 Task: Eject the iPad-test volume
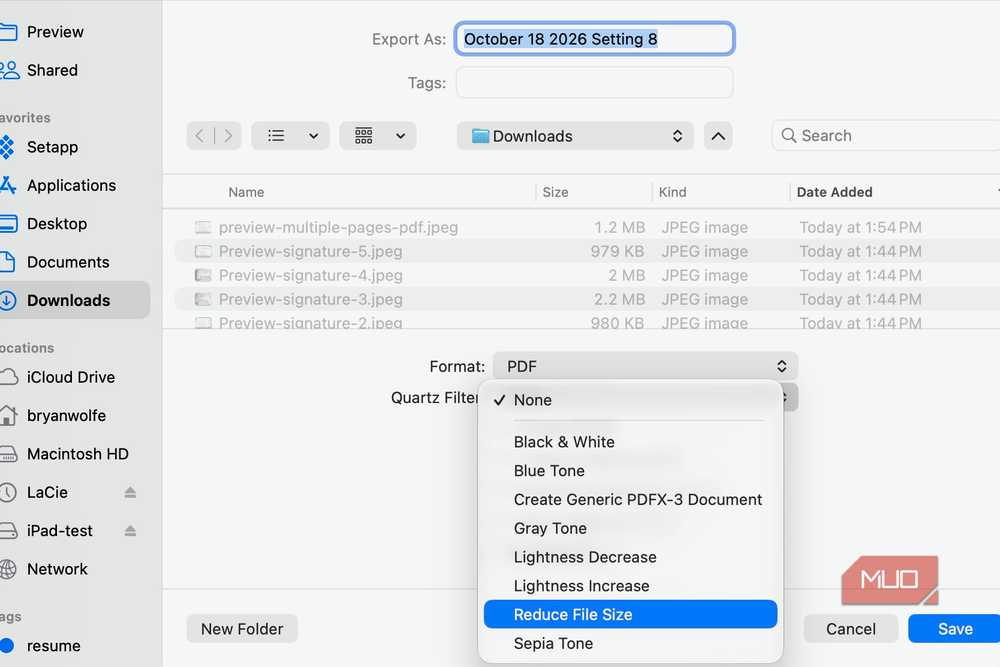pyautogui.click(x=130, y=531)
